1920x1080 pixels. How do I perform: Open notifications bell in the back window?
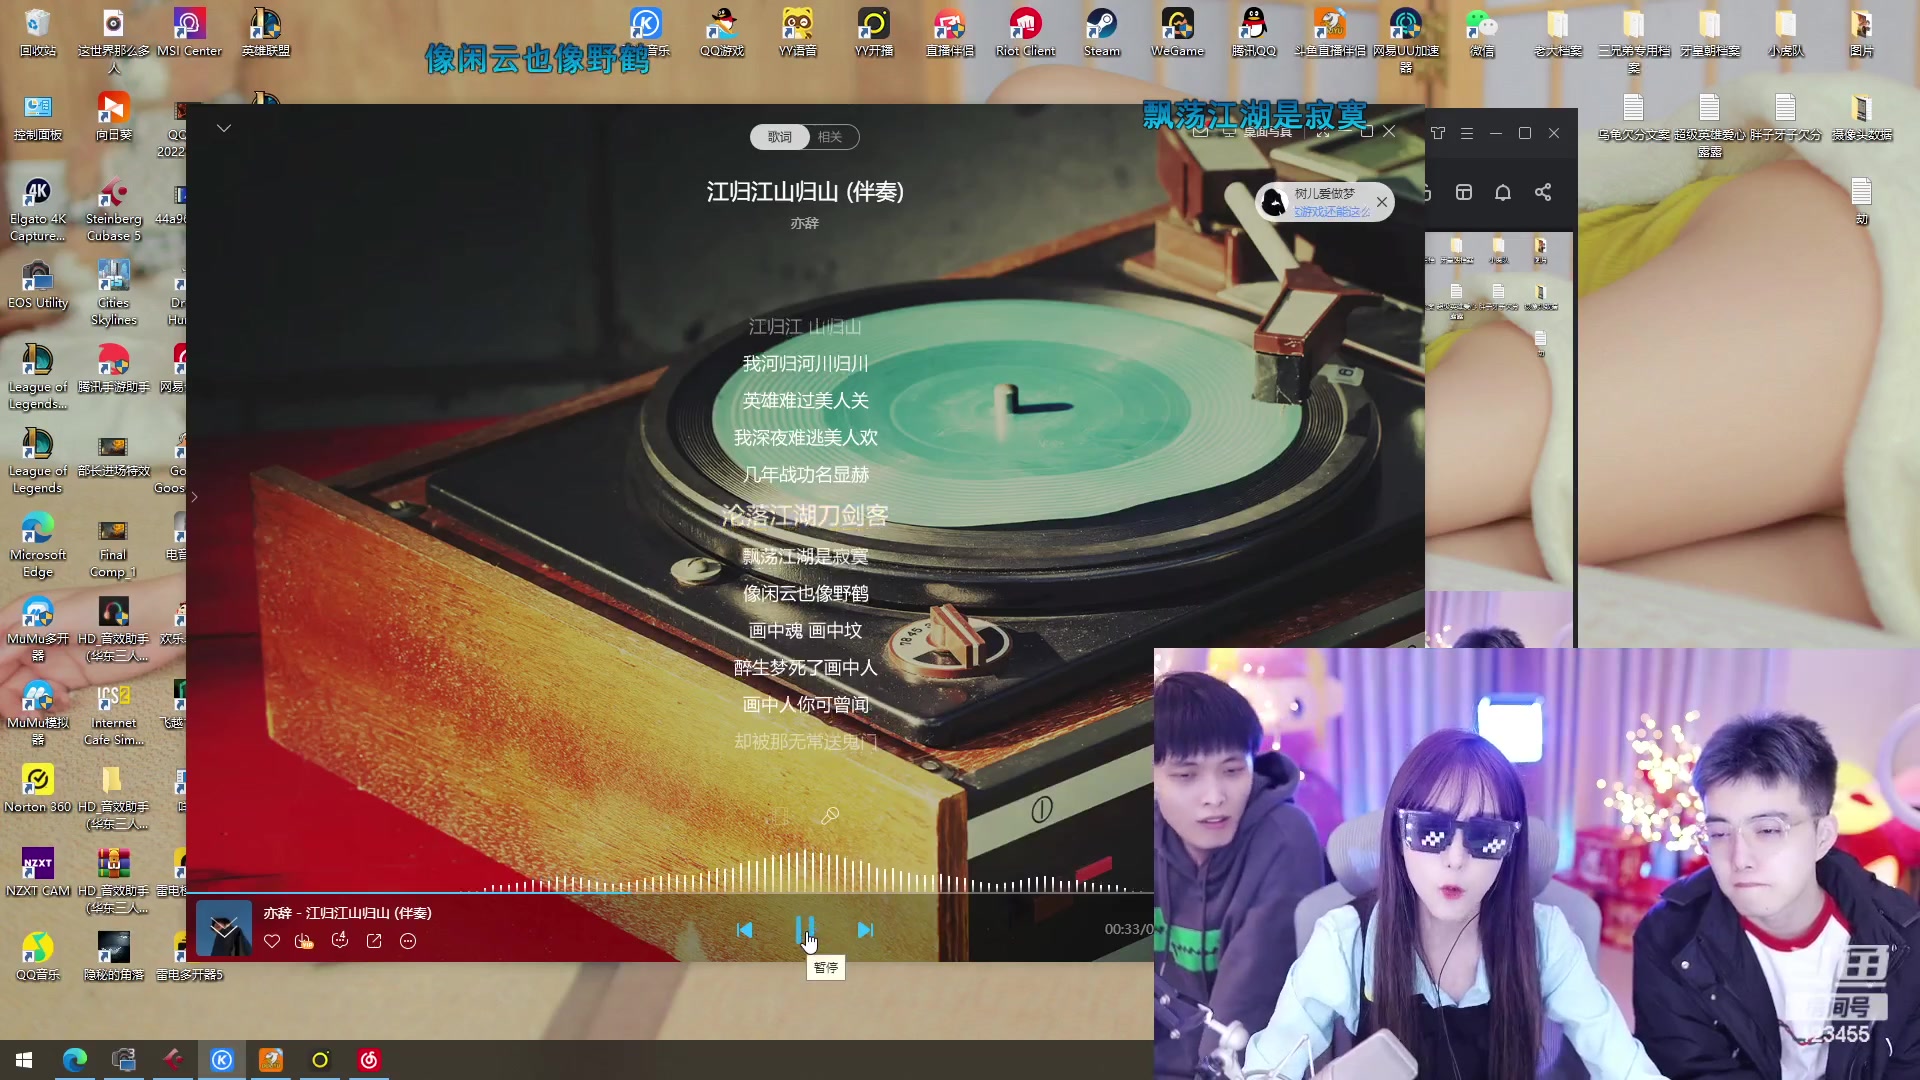click(x=1503, y=192)
